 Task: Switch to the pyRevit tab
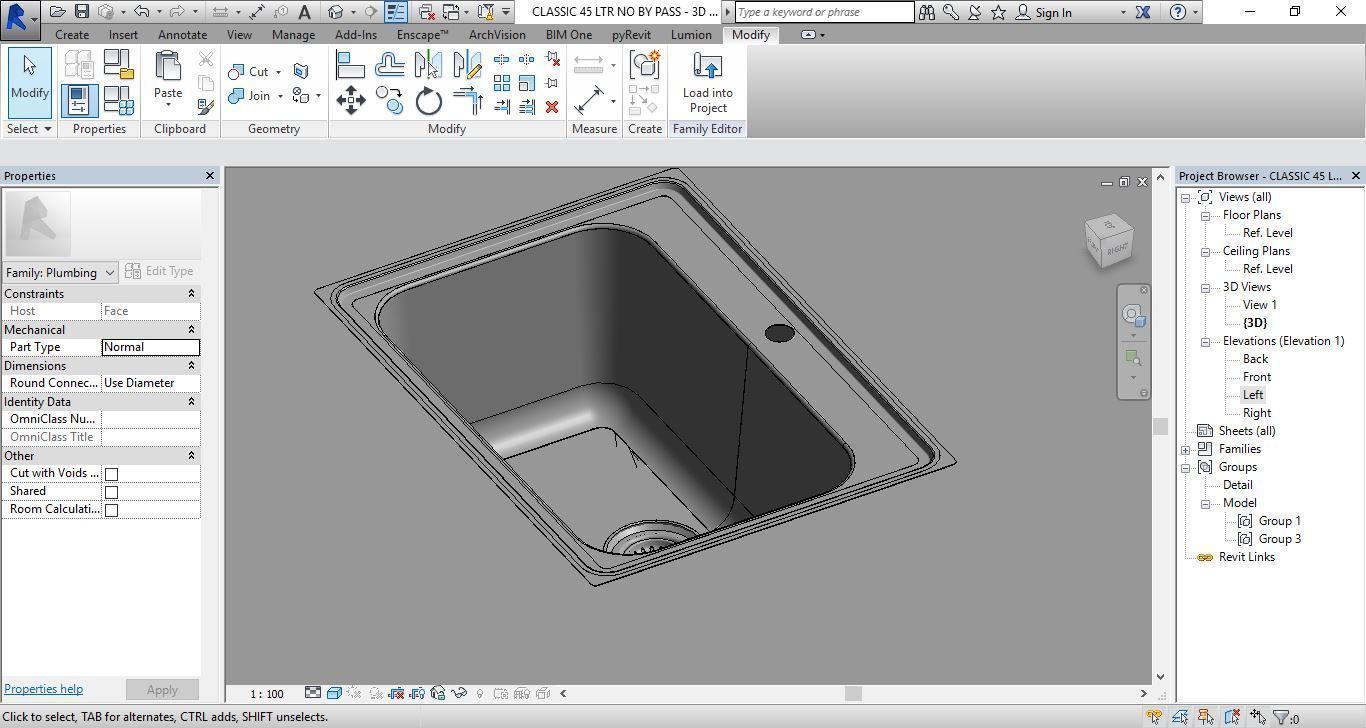(631, 34)
